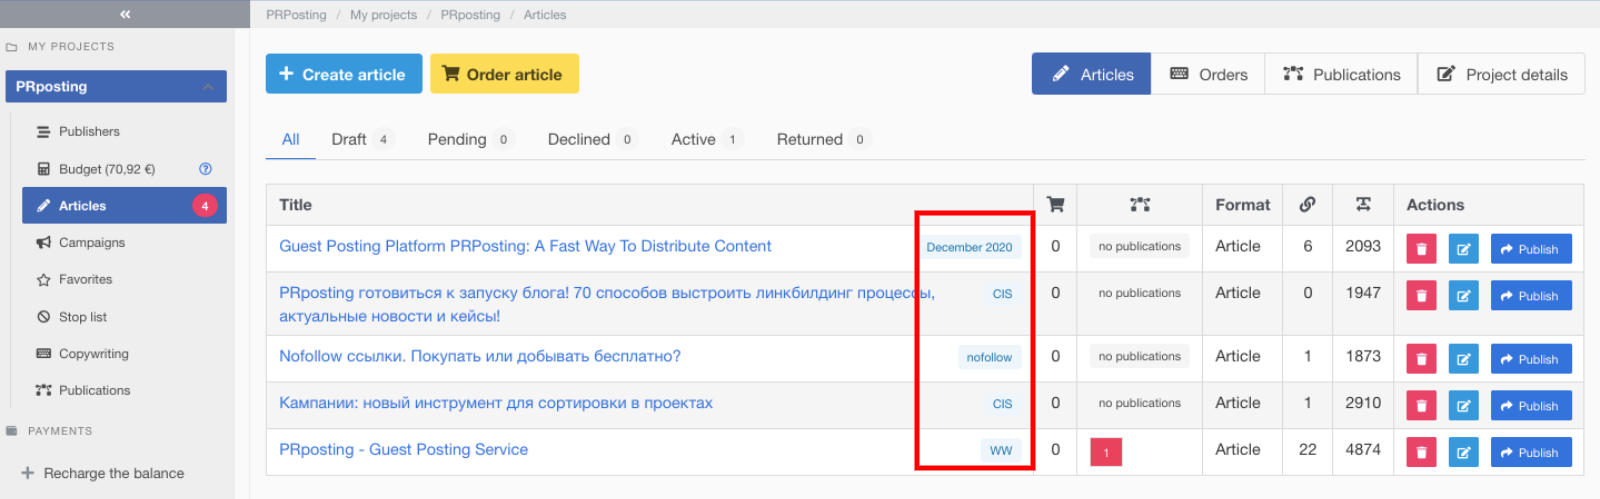
Task: Edit the Guest Posting Platform article
Action: click(1463, 249)
